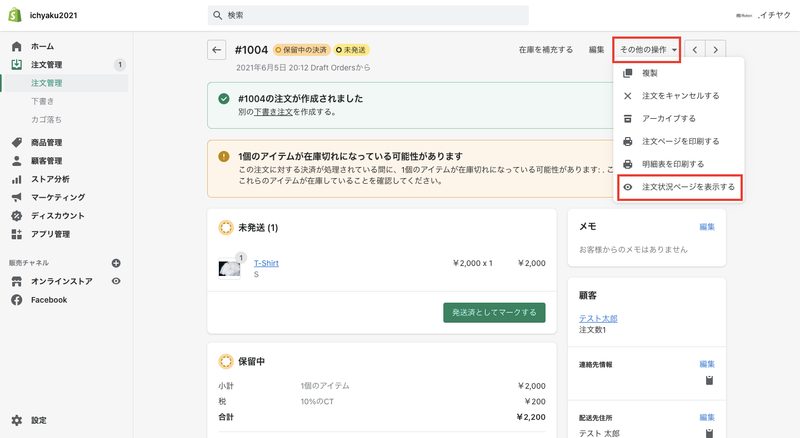
Task: Open the イチヤク account menu
Action: pyautogui.click(x=763, y=15)
